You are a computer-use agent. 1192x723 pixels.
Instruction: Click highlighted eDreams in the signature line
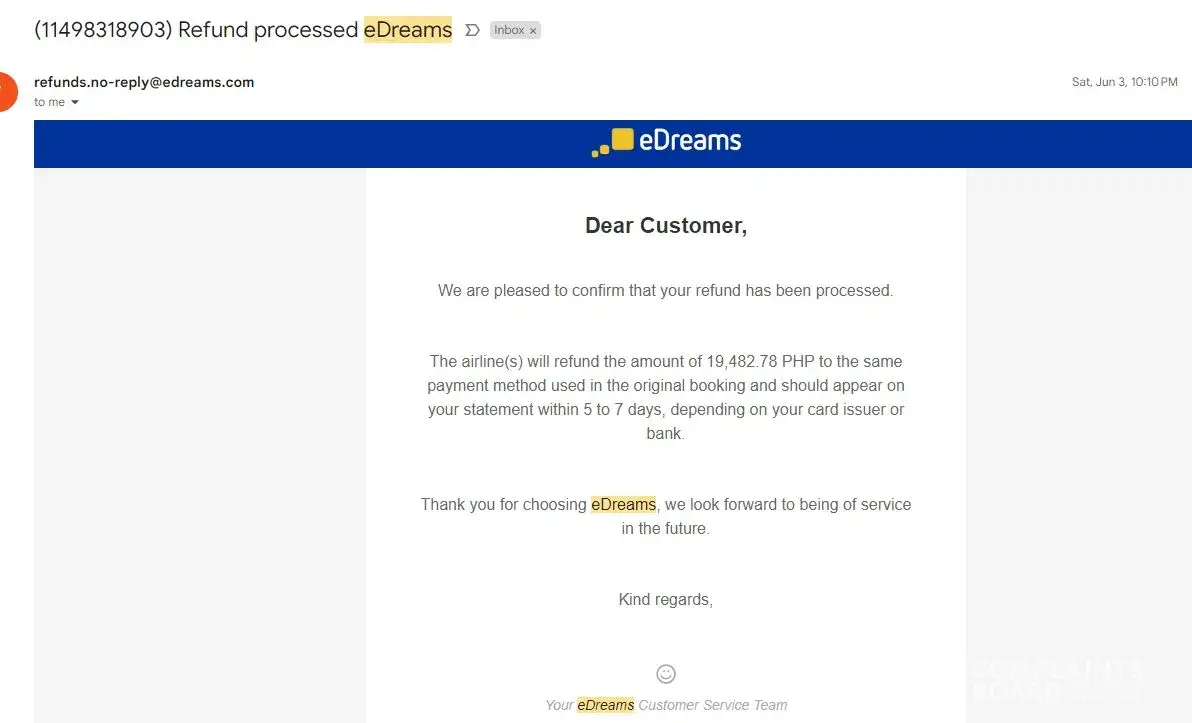605,705
